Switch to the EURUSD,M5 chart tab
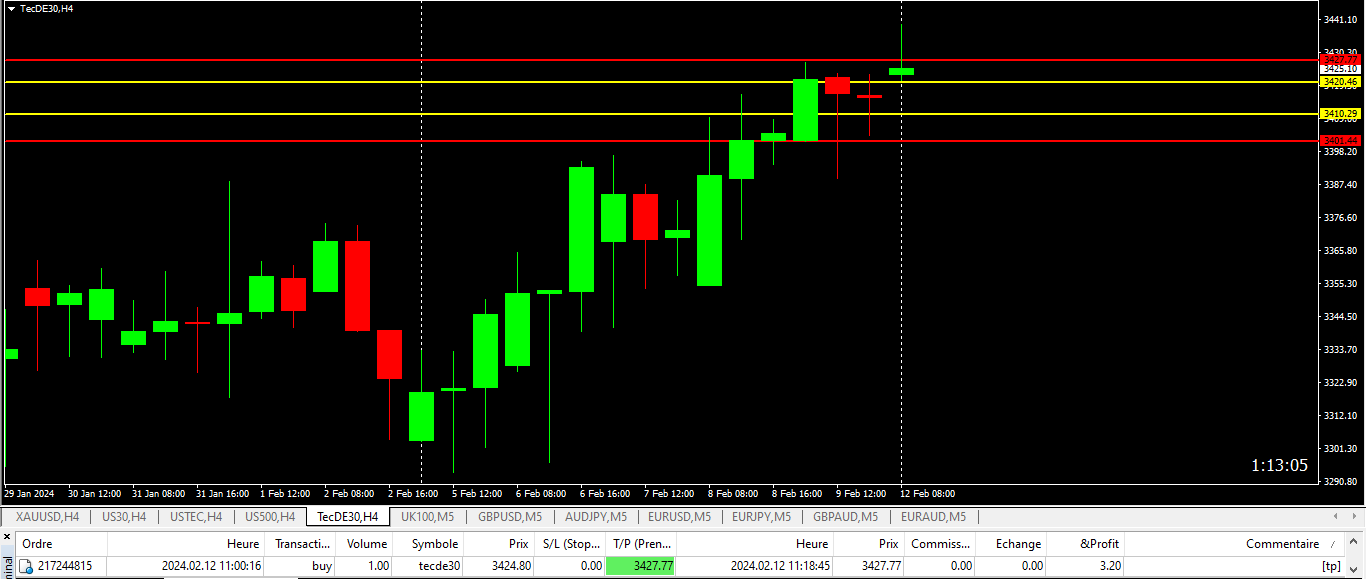This screenshot has width=1366, height=579. (x=679, y=517)
